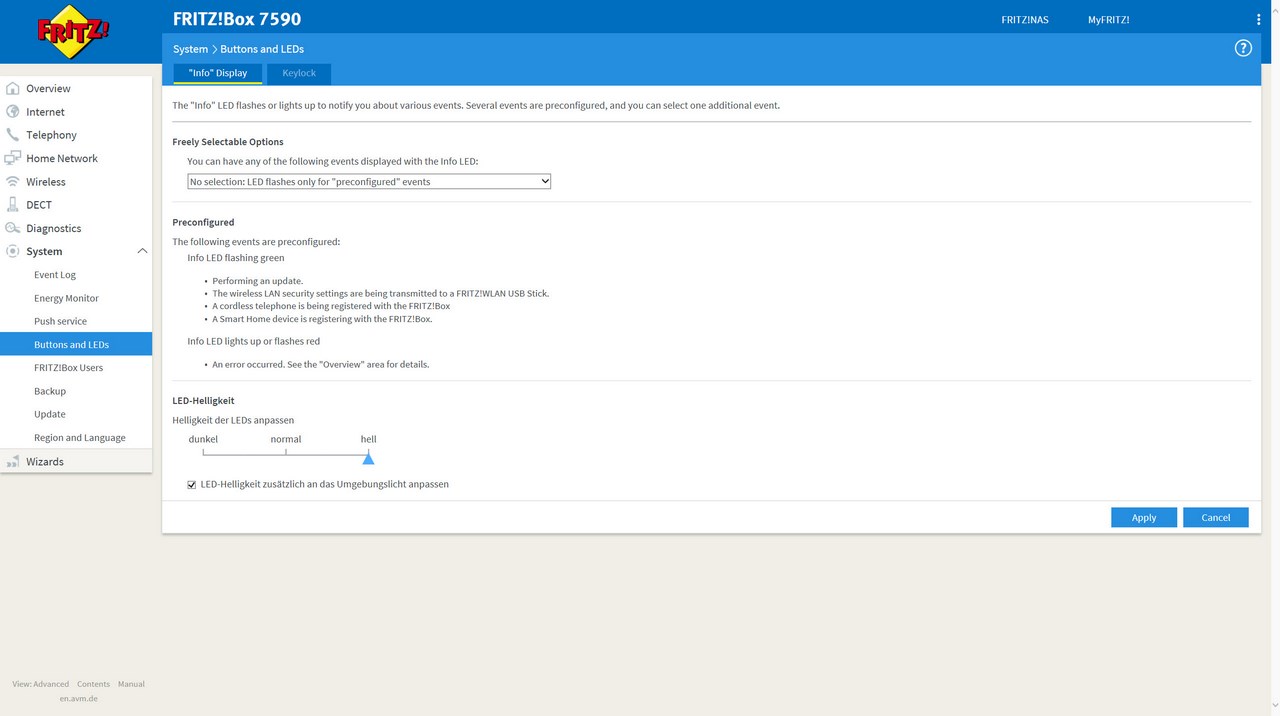Click the System gear icon

tap(13, 251)
